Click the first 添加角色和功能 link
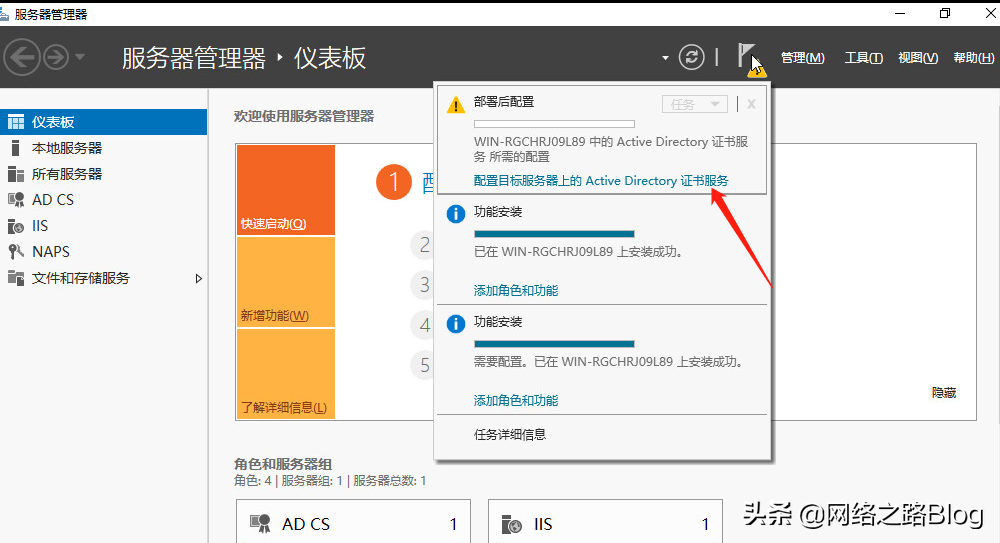Screen dimensions: 1000x543 (x=516, y=291)
